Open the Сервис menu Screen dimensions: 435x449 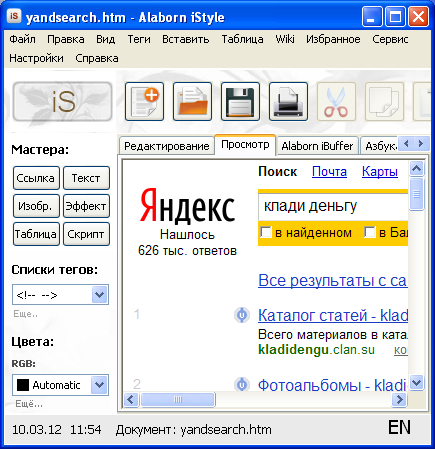390,39
